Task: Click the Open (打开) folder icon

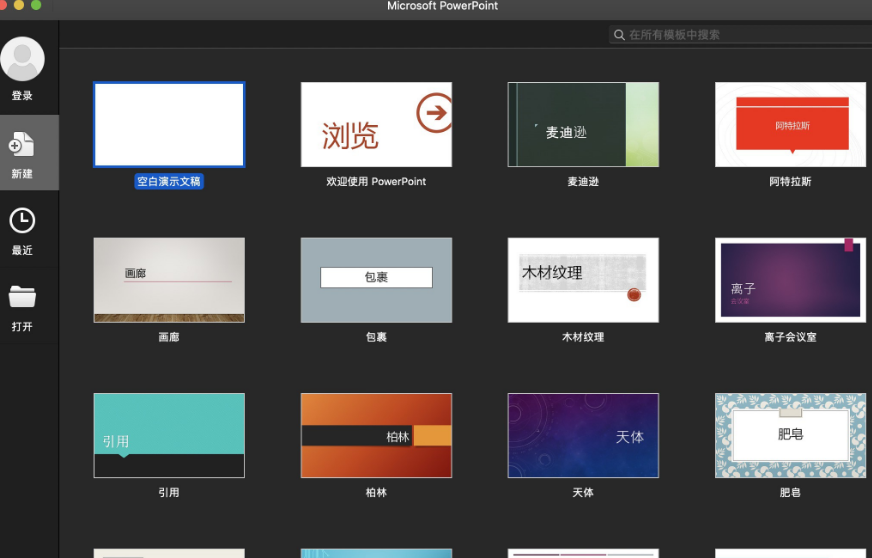Action: (22, 297)
